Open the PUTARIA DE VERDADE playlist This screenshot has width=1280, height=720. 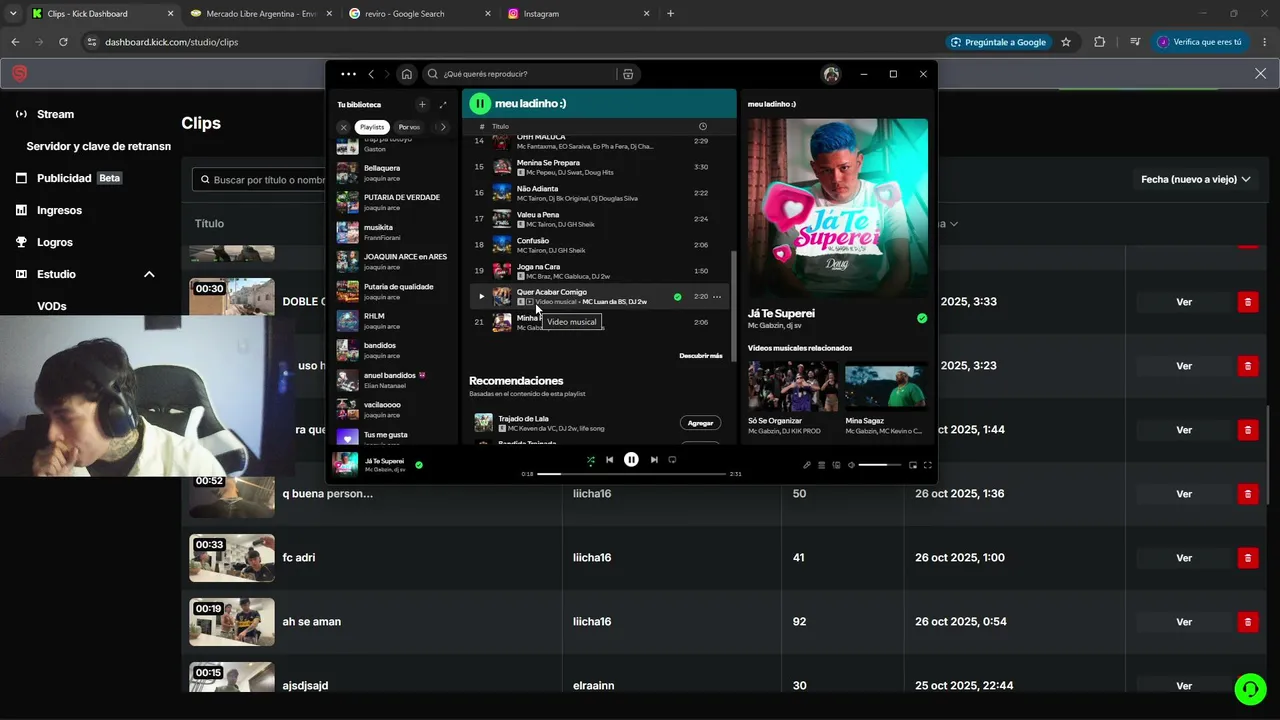[396, 202]
